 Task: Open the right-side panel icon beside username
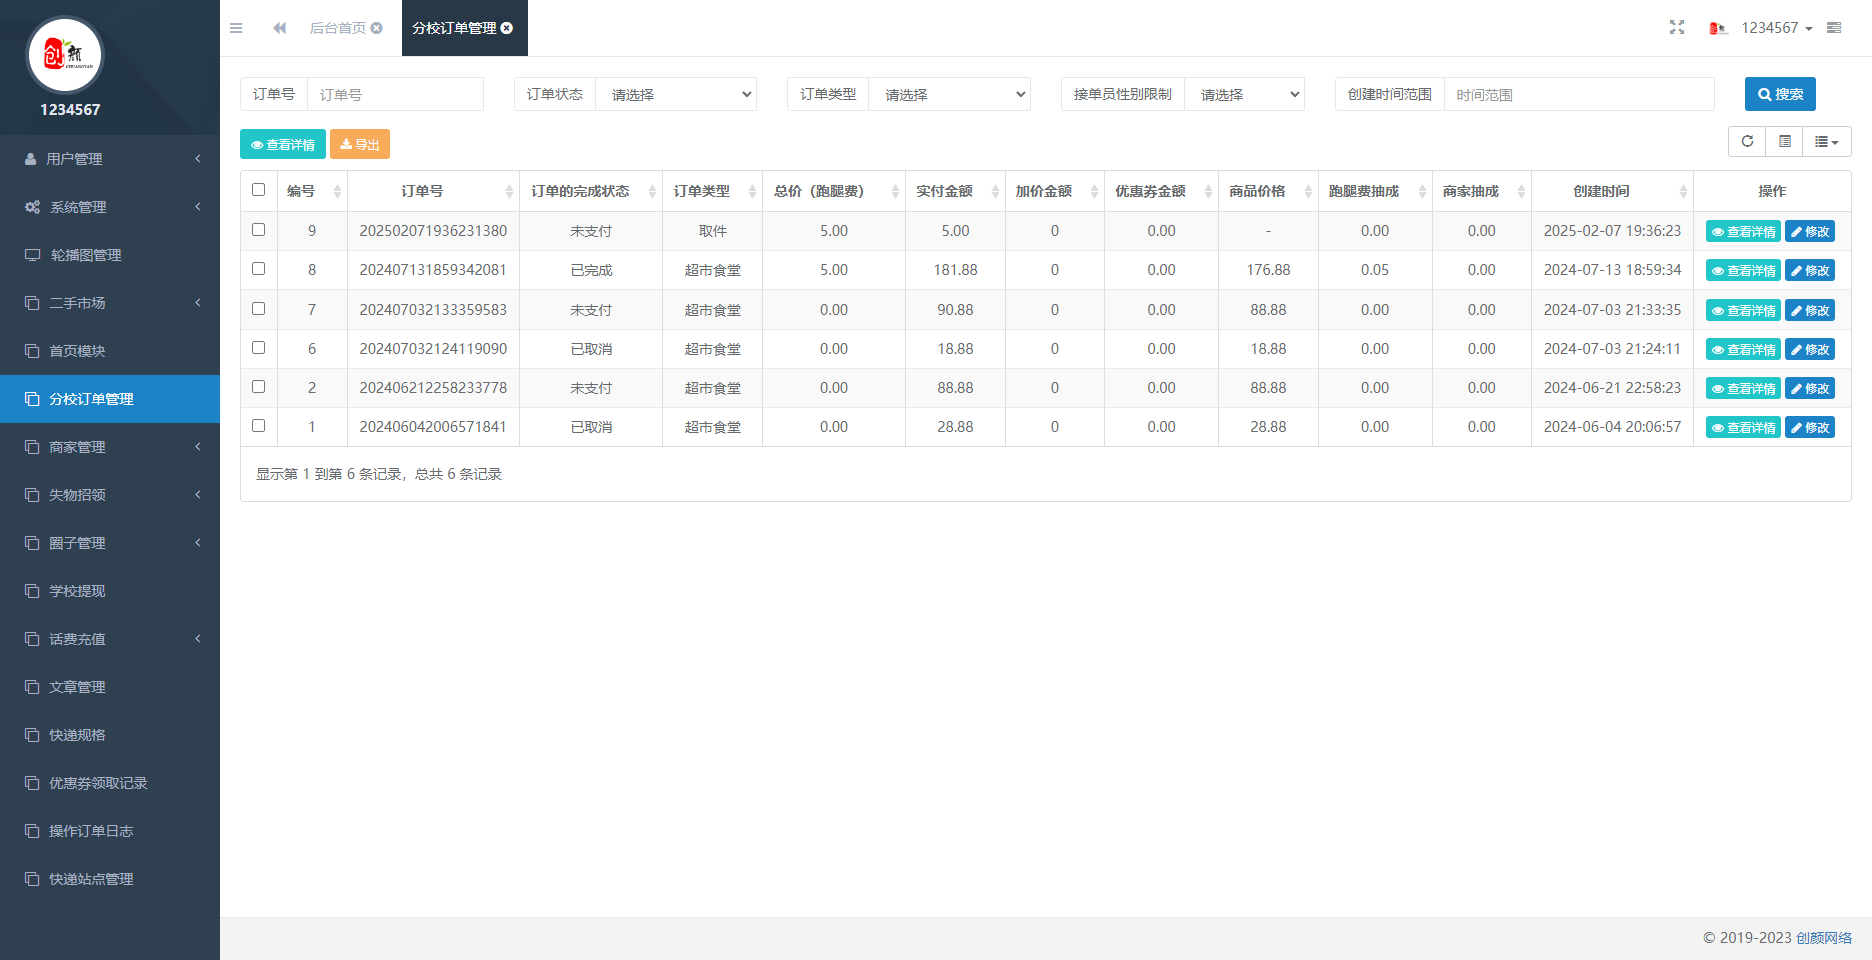point(1834,28)
